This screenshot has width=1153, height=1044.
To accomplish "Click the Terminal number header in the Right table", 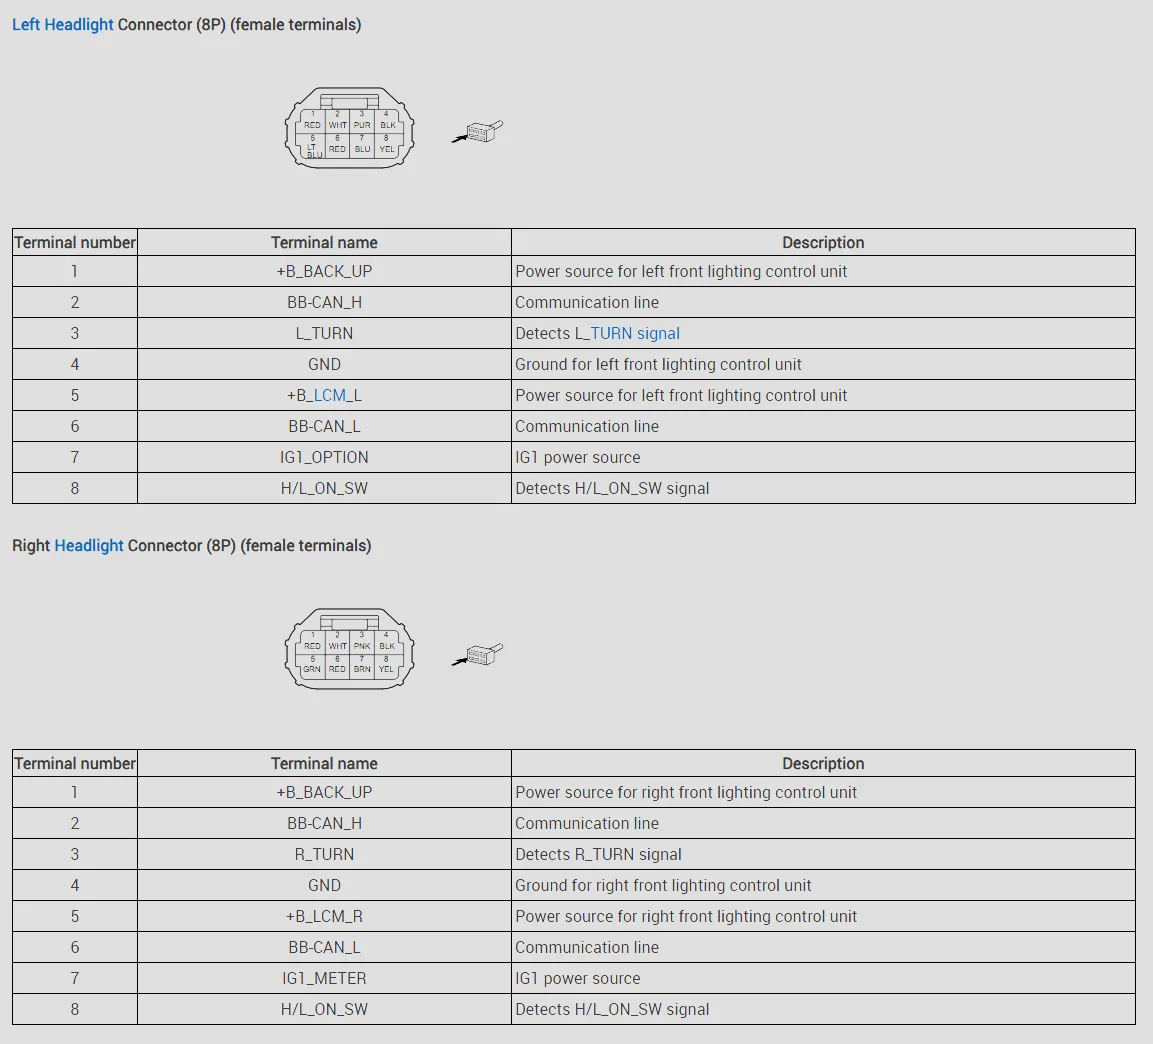I will [75, 763].
